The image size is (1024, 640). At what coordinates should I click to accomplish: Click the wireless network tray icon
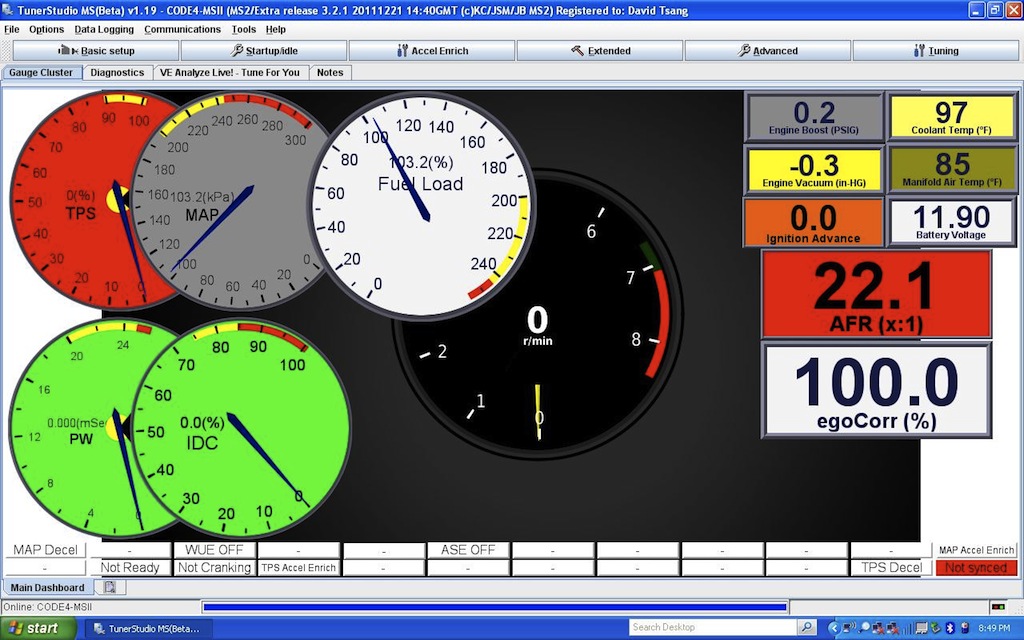coord(849,628)
